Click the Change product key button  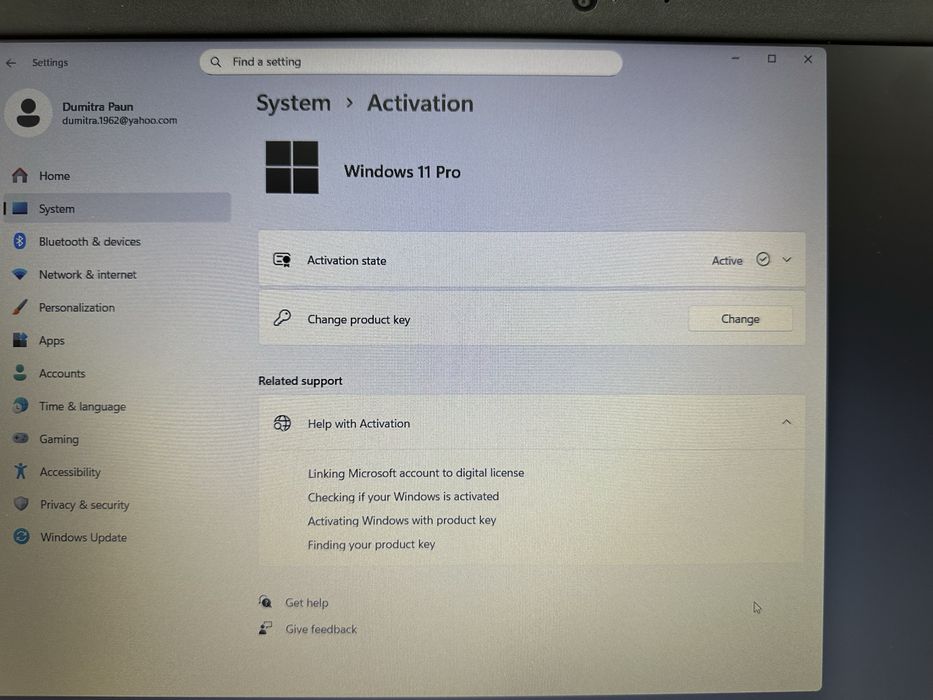click(740, 318)
